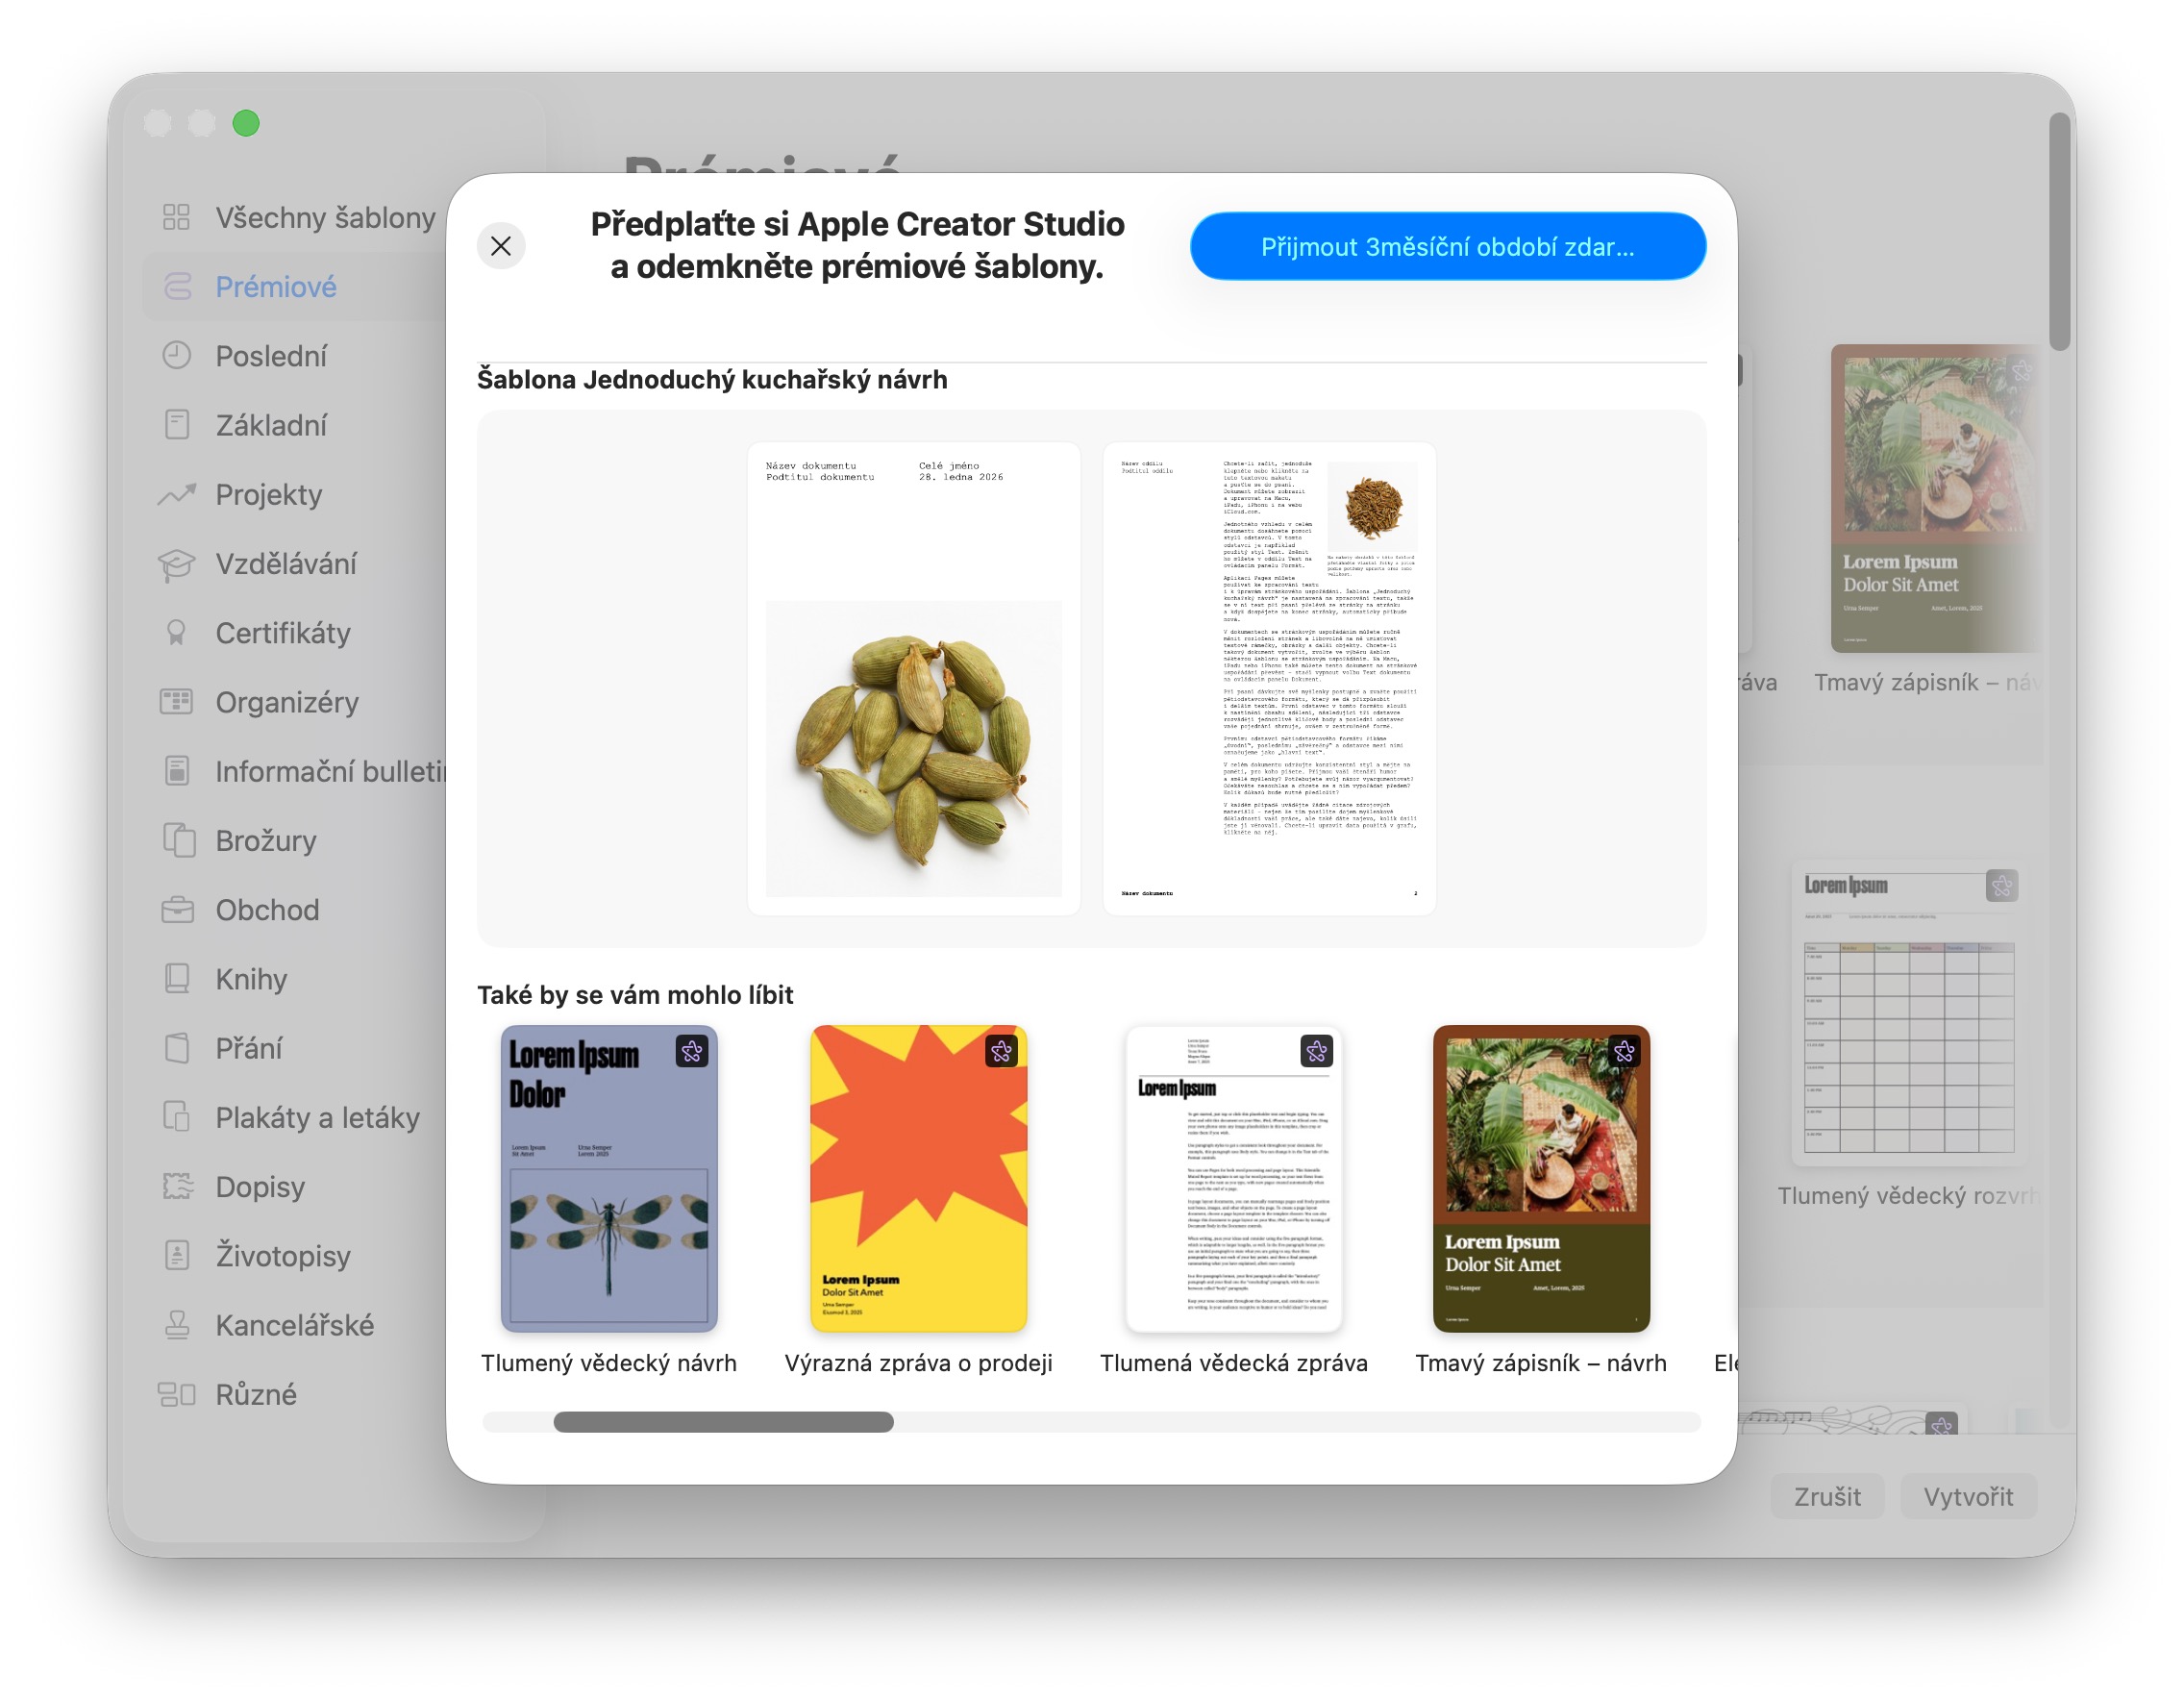This screenshot has height=1700, width=2184.
Task: Click the Obchod briefcase icon
Action: coord(176,910)
